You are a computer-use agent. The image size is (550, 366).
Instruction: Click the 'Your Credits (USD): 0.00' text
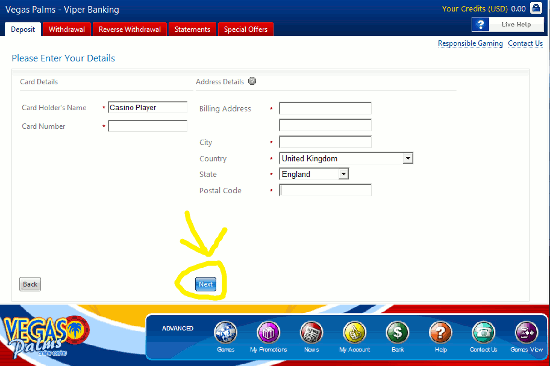pos(484,9)
